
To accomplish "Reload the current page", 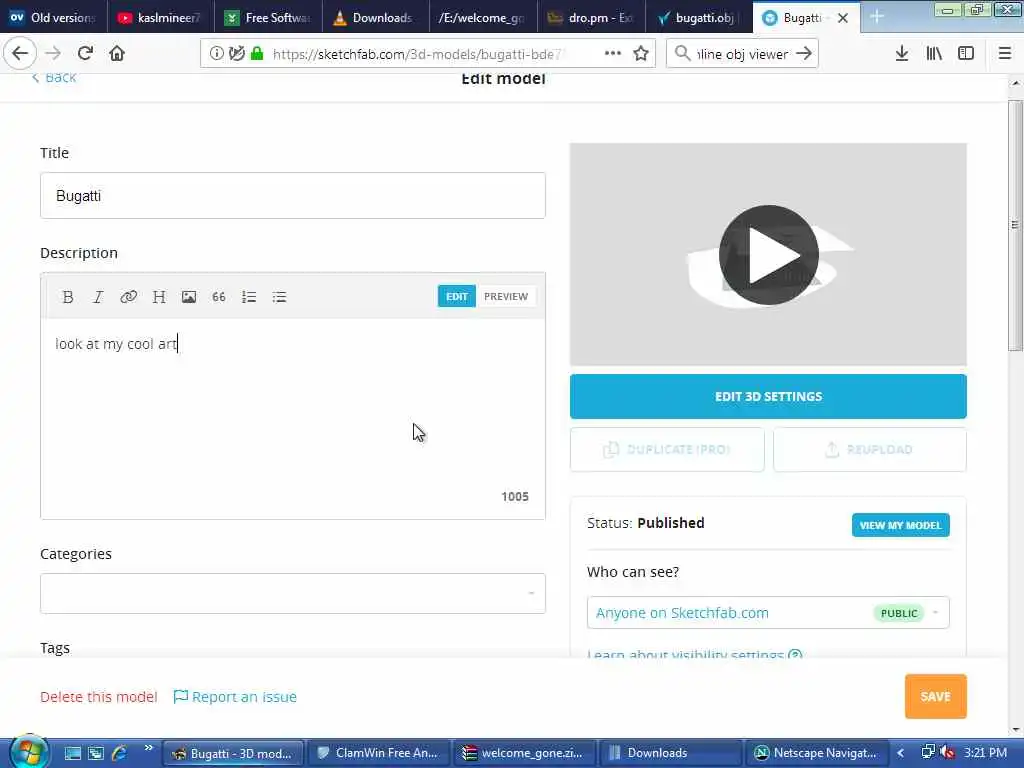I will [x=85, y=54].
